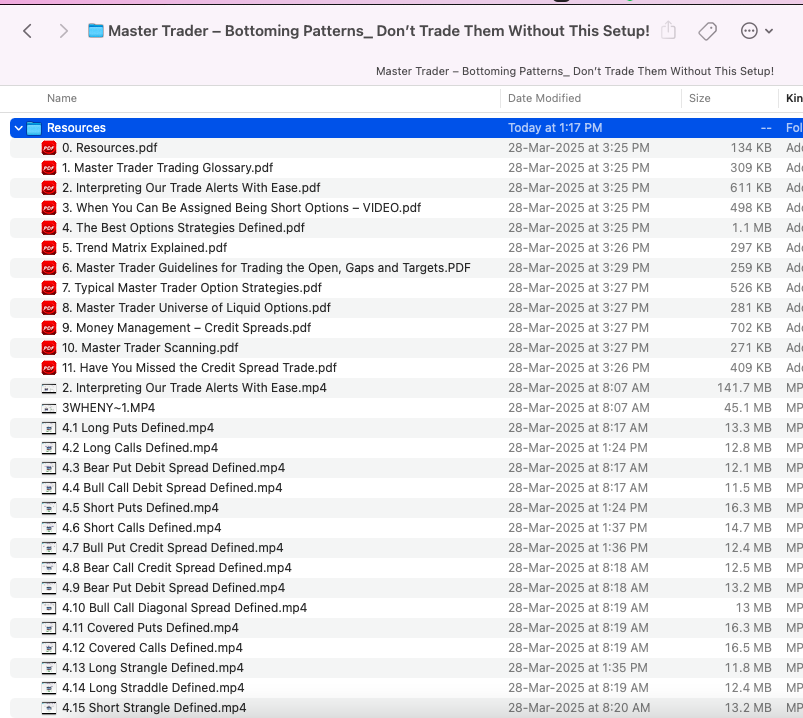Click the 13 MB size value
The image size is (803, 718).
[753, 608]
